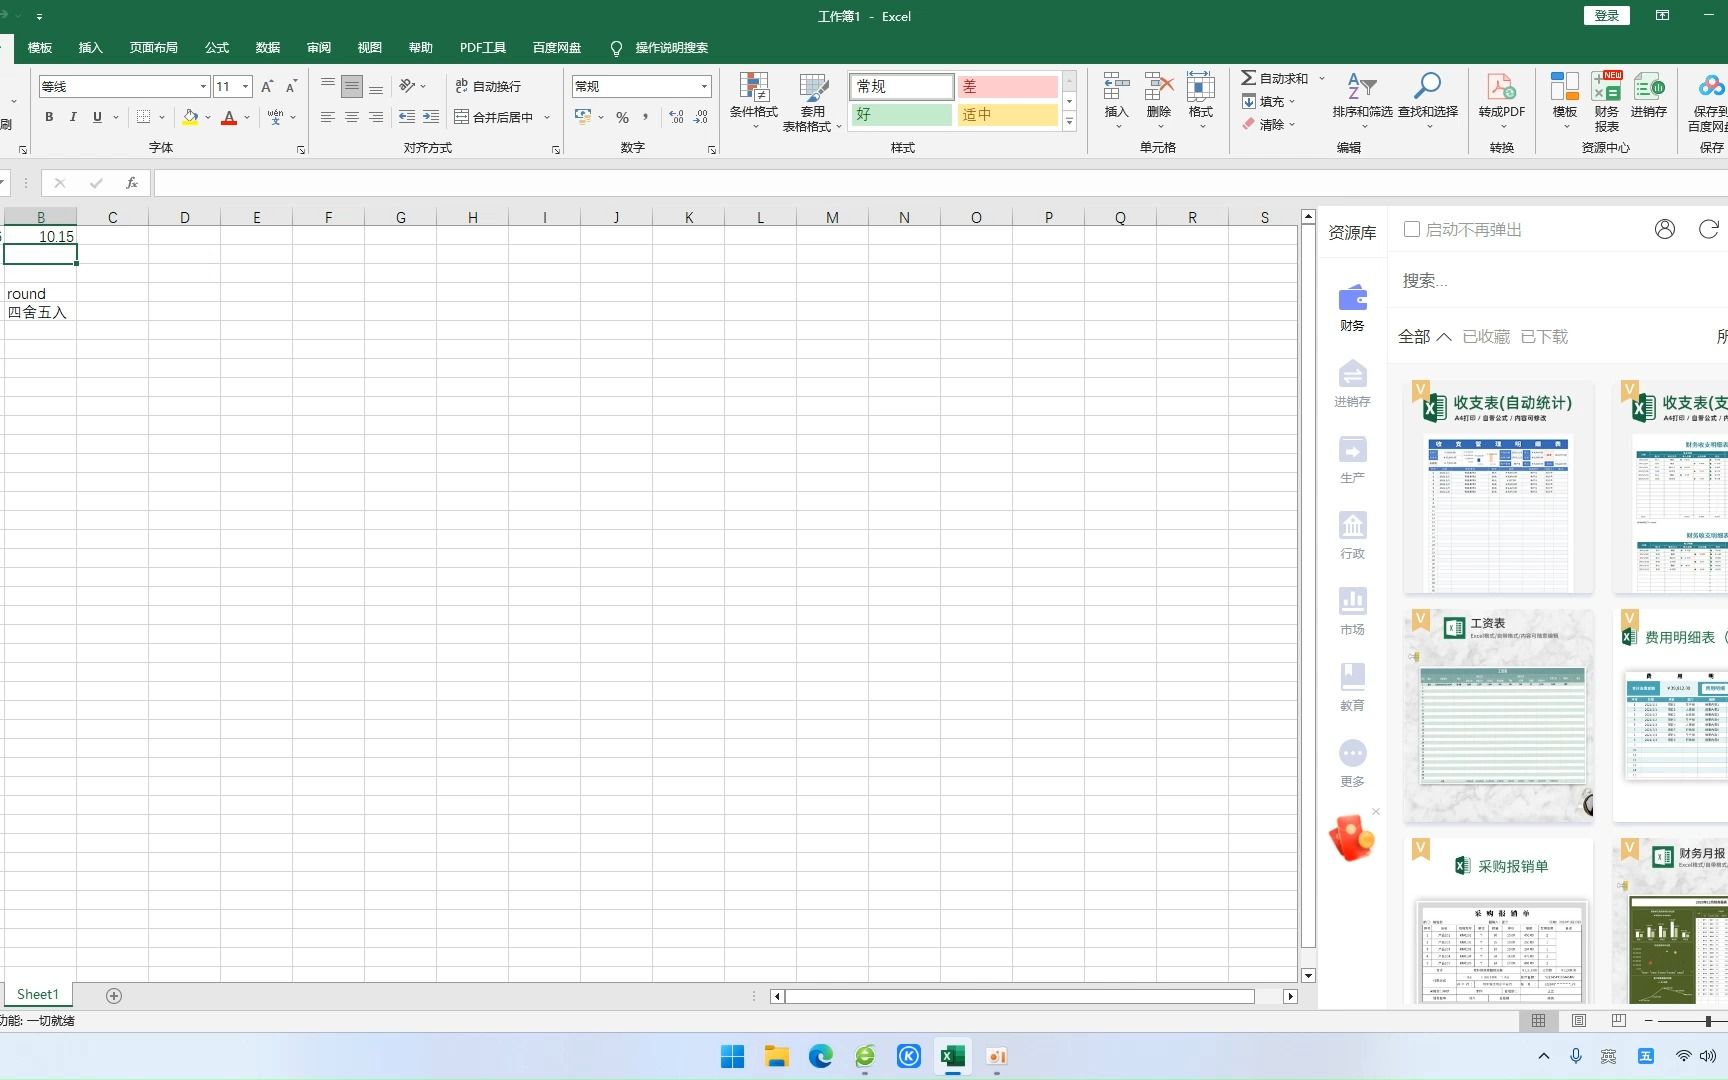Enable 自动换行 text wrapping
The height and width of the screenshot is (1080, 1728).
[489, 86]
